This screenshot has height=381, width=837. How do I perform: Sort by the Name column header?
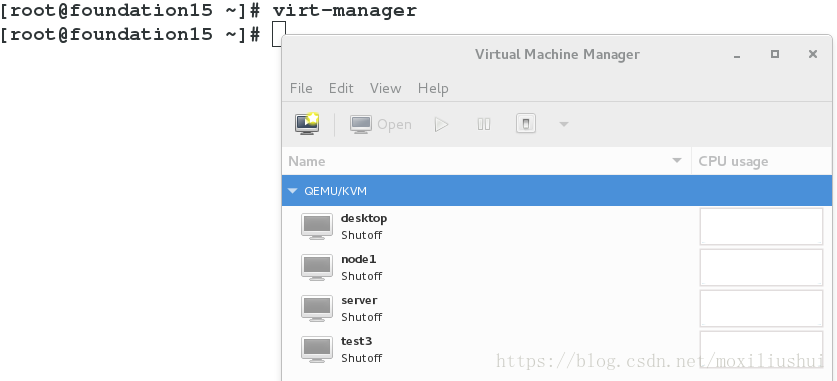(x=486, y=161)
